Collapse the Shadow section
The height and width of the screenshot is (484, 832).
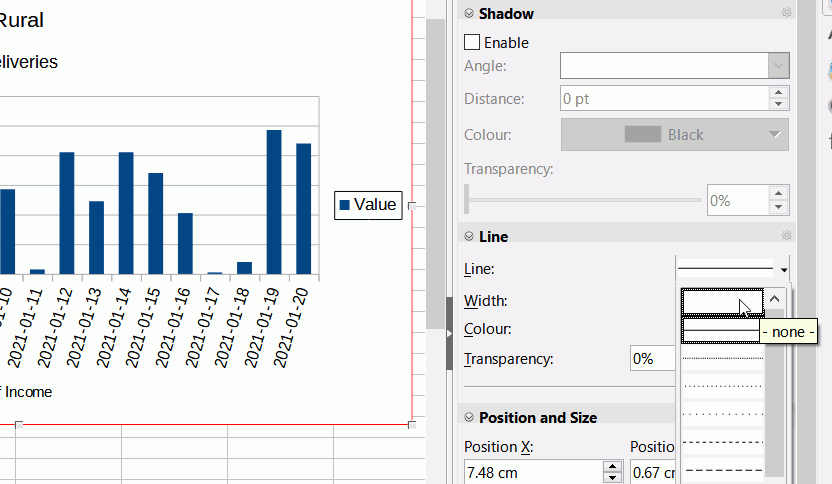tap(469, 13)
